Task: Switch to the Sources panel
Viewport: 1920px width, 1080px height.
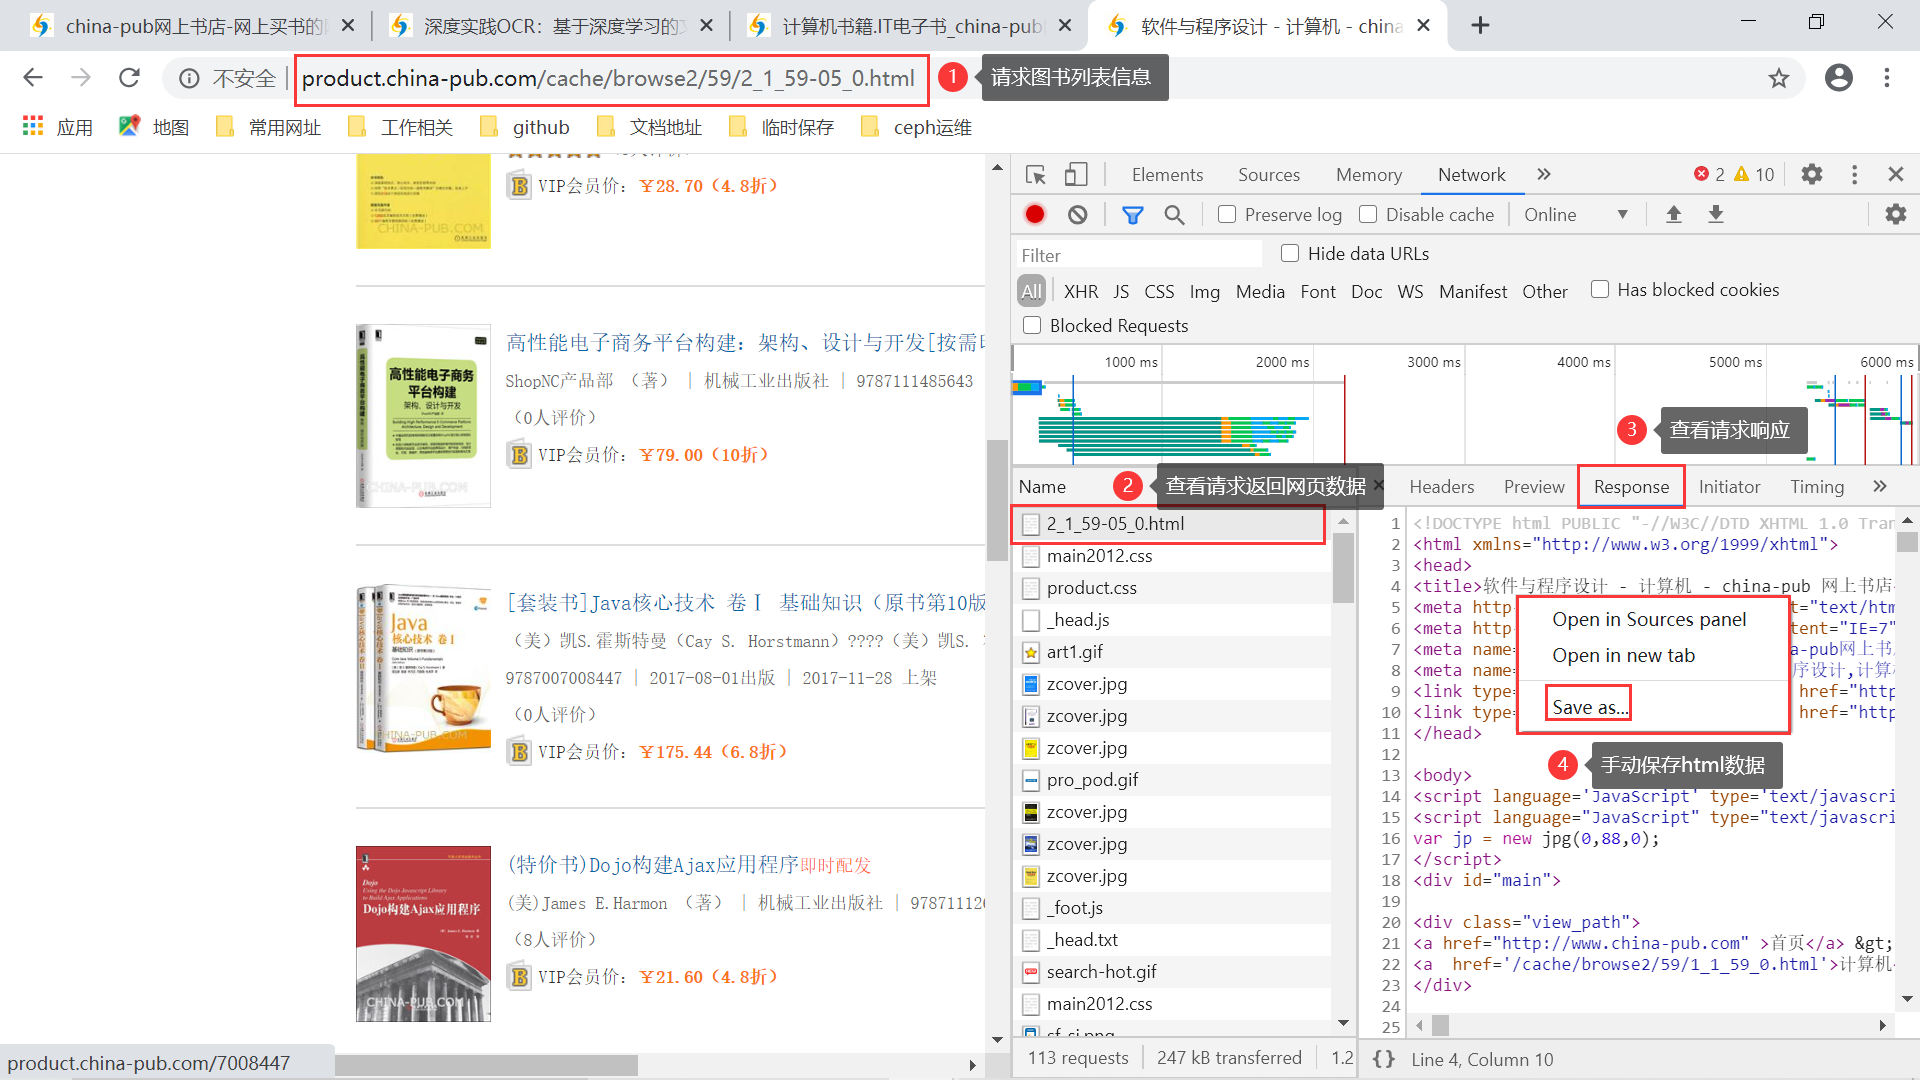Action: point(1269,175)
